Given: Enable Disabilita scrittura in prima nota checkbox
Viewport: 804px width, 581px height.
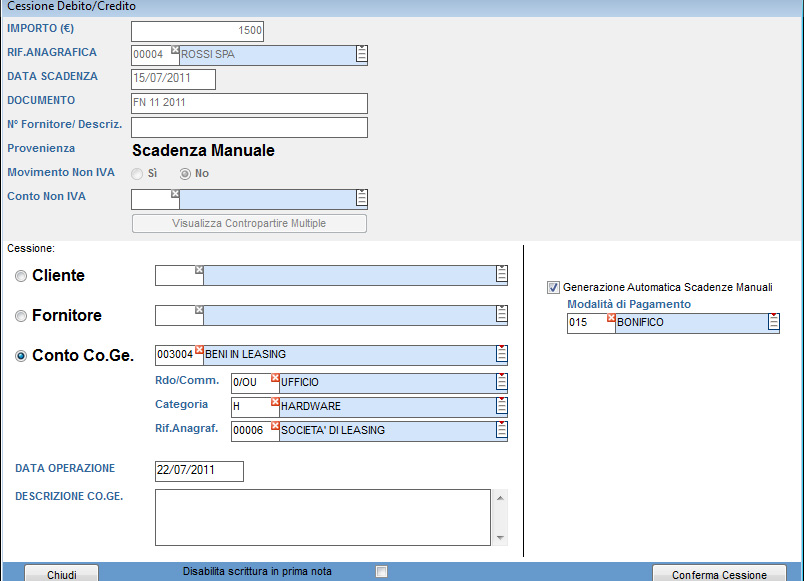Looking at the screenshot, I should (x=380, y=572).
